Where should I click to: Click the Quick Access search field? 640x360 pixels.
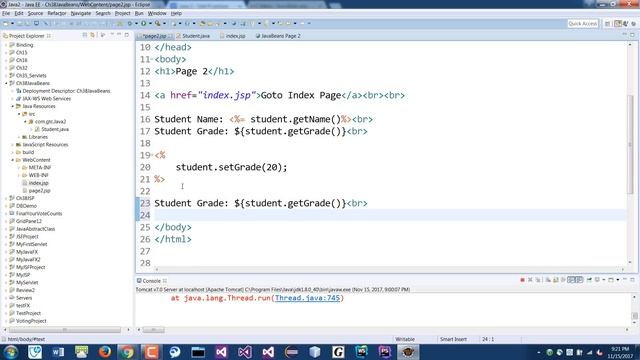point(583,24)
